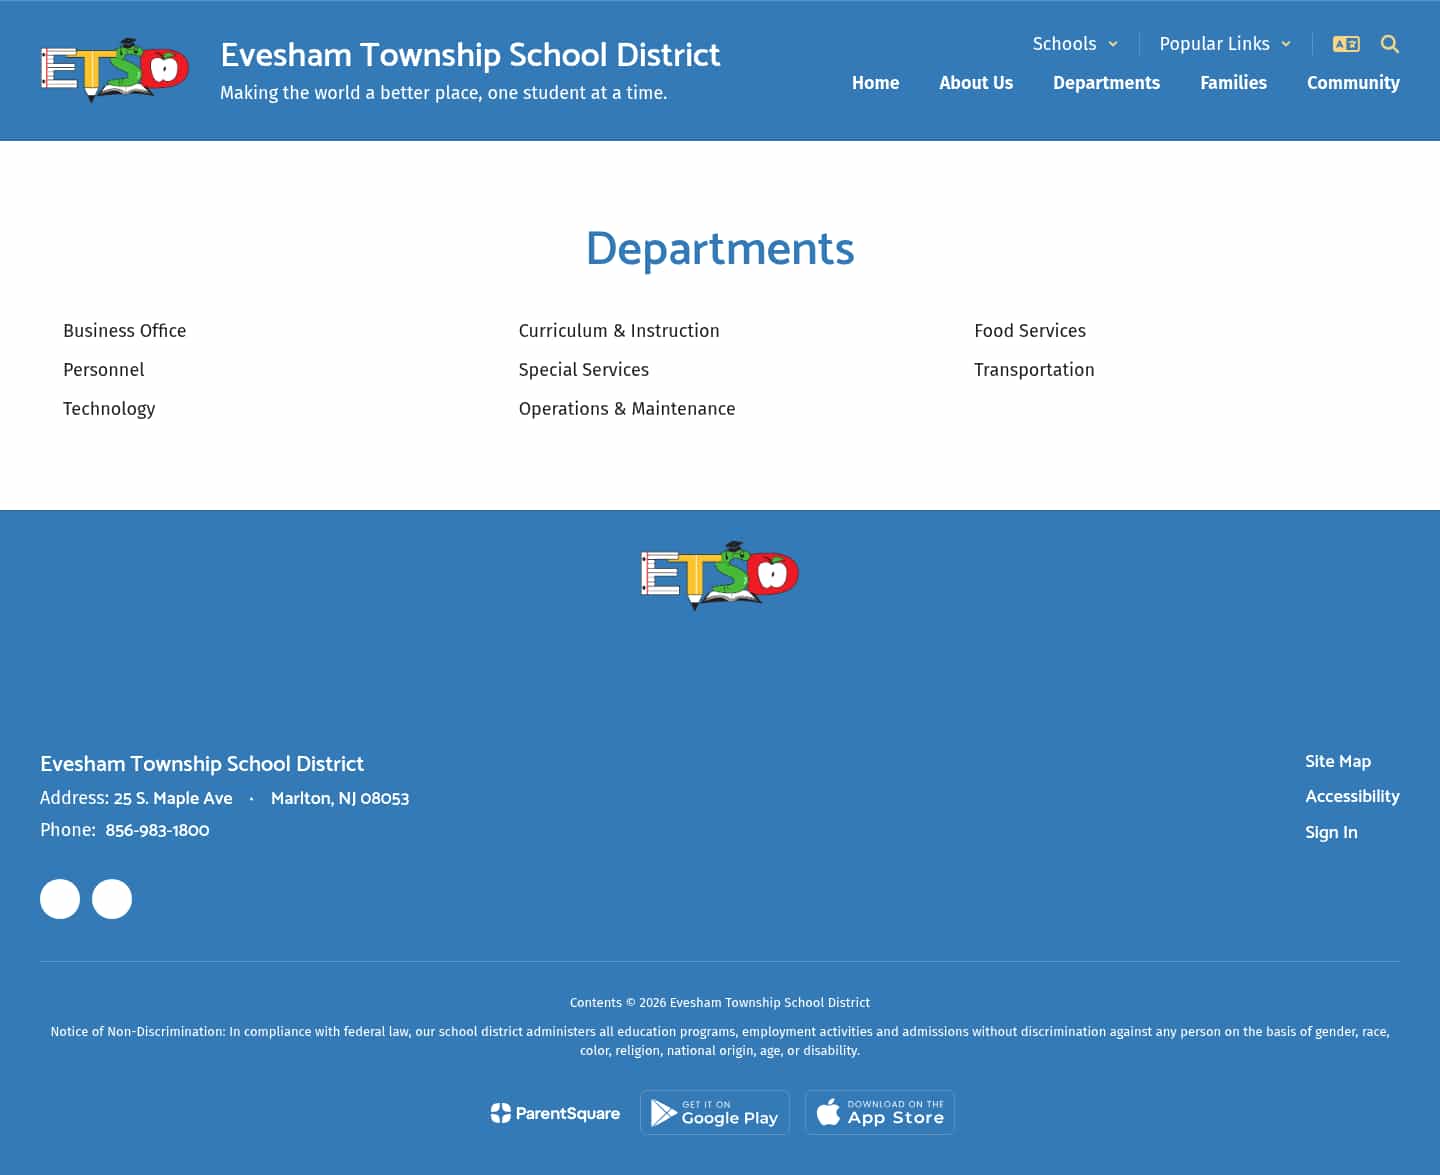Click the 25 S. Maple Ave address

173,798
